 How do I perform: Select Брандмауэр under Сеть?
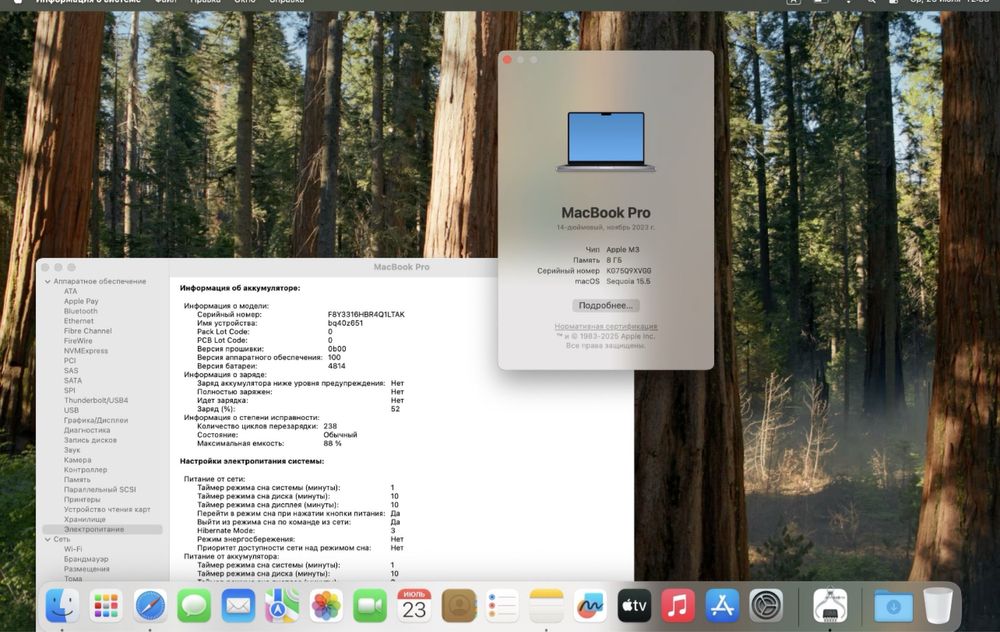pyautogui.click(x=86, y=559)
